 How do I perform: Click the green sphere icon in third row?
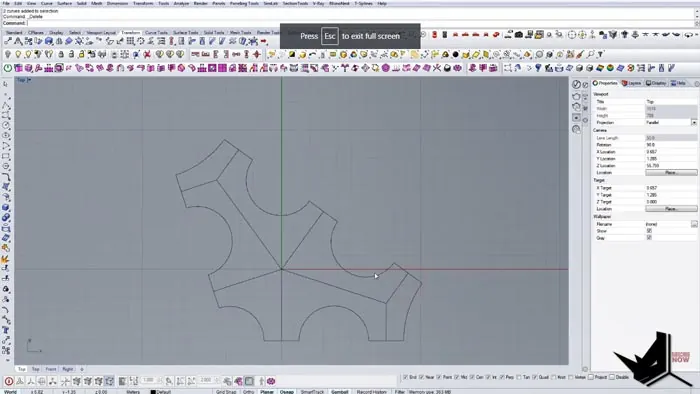coord(610,68)
